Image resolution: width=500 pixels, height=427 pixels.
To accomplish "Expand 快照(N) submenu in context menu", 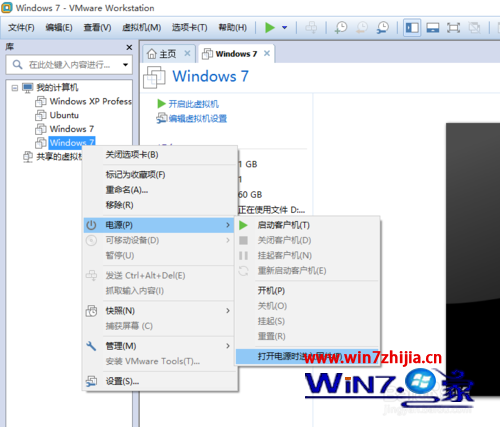I will click(160, 311).
